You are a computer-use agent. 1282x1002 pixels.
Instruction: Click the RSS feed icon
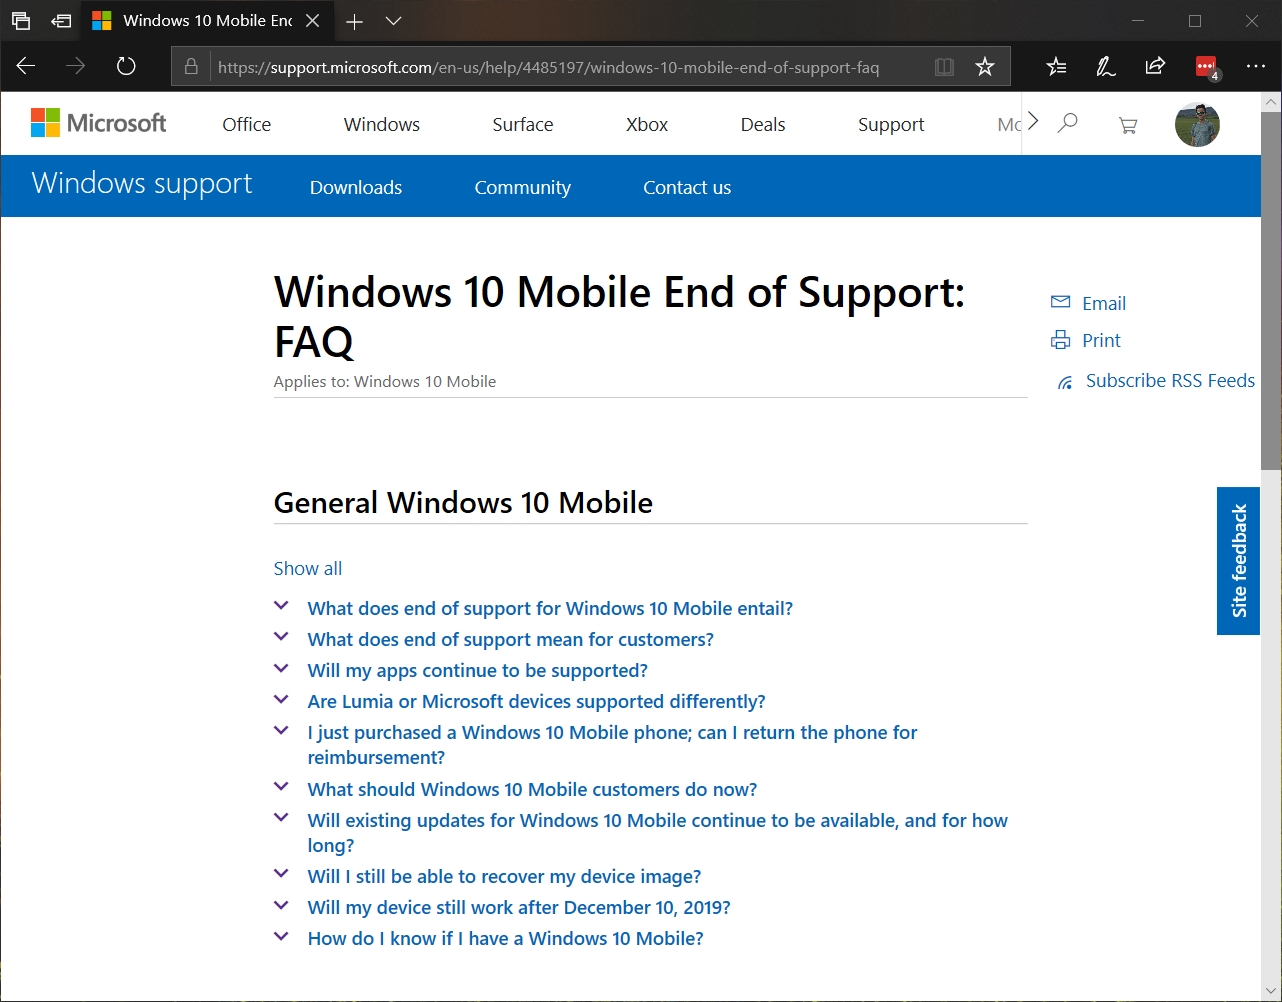[1066, 382]
